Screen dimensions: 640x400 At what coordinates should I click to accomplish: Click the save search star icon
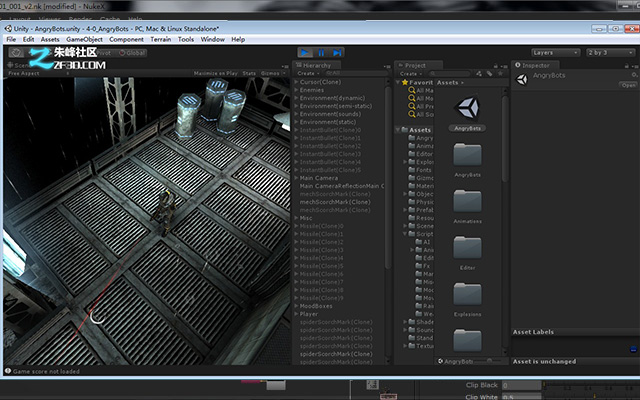[500, 74]
